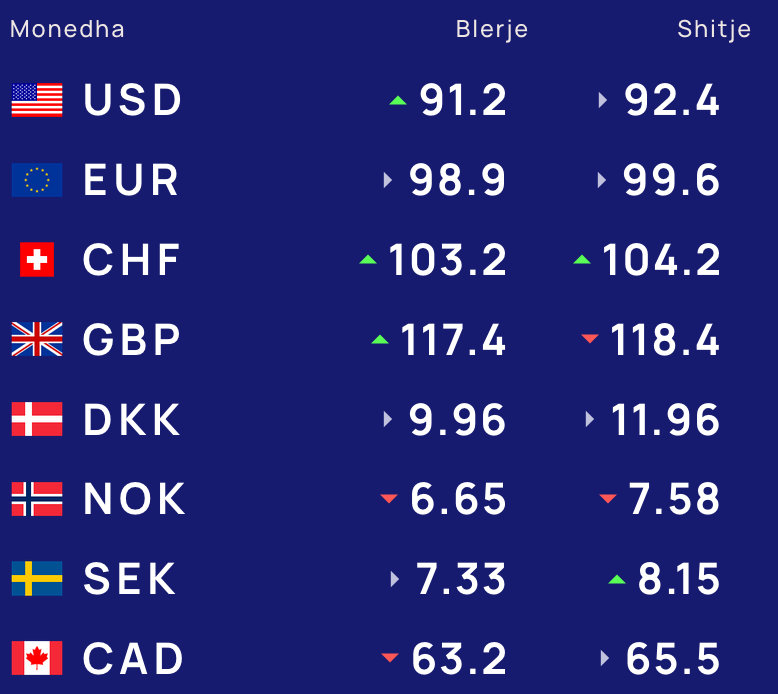Click the European Union flag icon
This screenshot has width=778, height=694.
click(x=37, y=180)
